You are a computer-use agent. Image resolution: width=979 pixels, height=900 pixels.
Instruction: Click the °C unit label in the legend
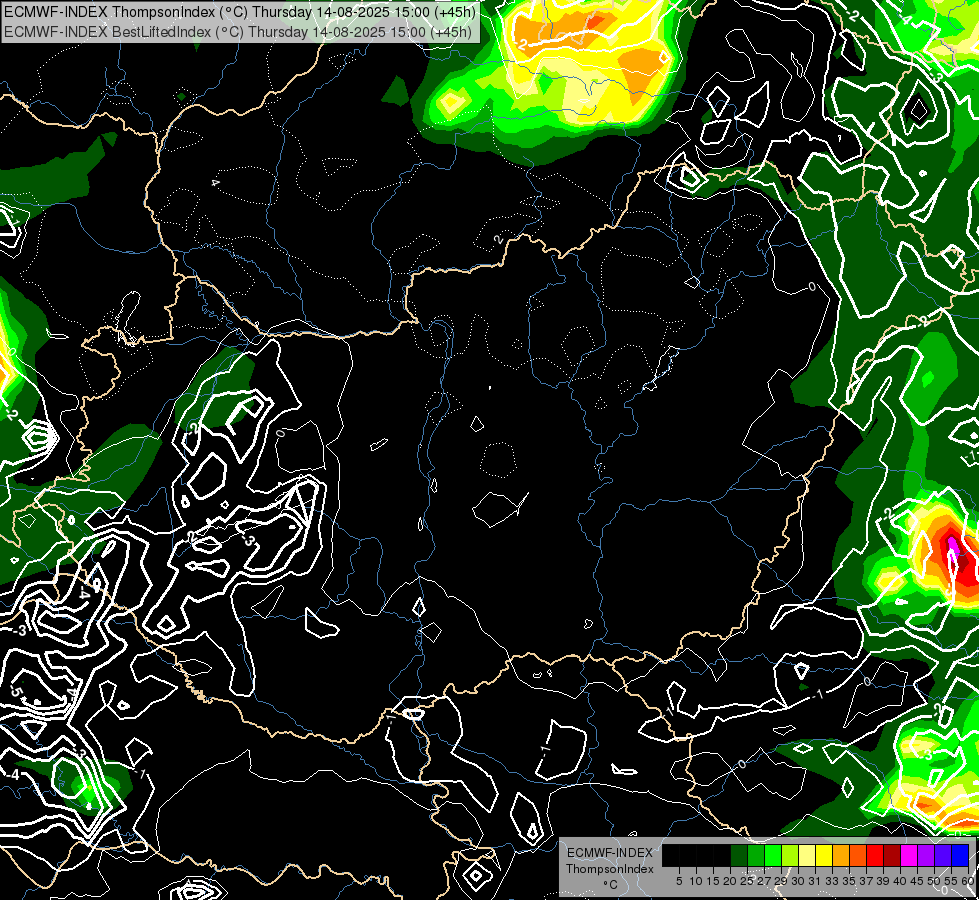tap(611, 885)
